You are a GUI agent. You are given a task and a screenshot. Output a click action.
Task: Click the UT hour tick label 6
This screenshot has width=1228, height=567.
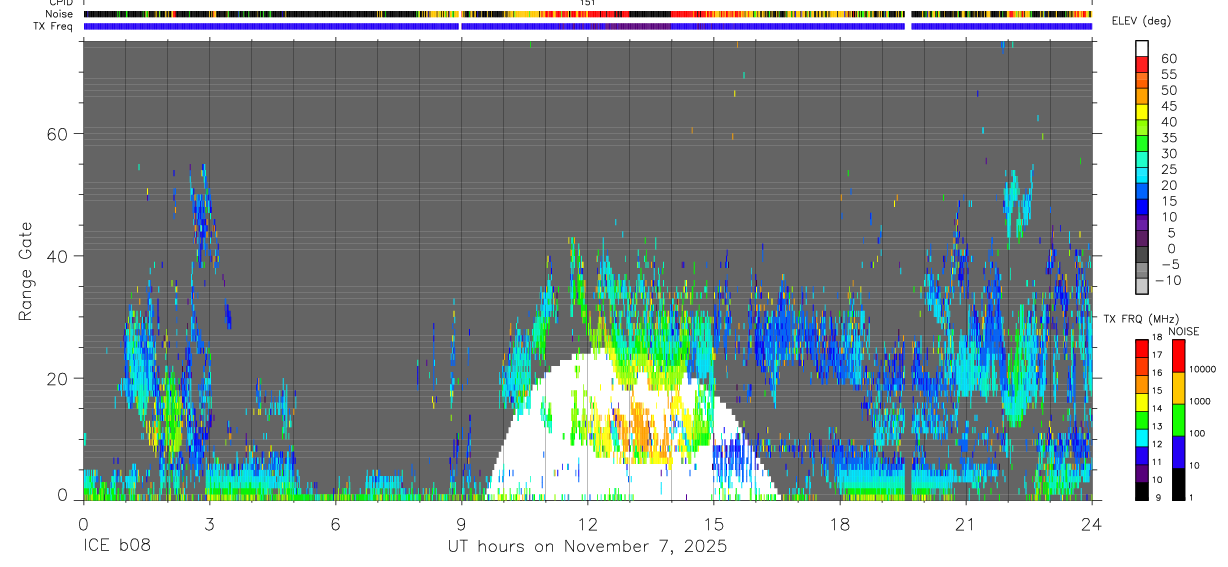click(x=335, y=523)
